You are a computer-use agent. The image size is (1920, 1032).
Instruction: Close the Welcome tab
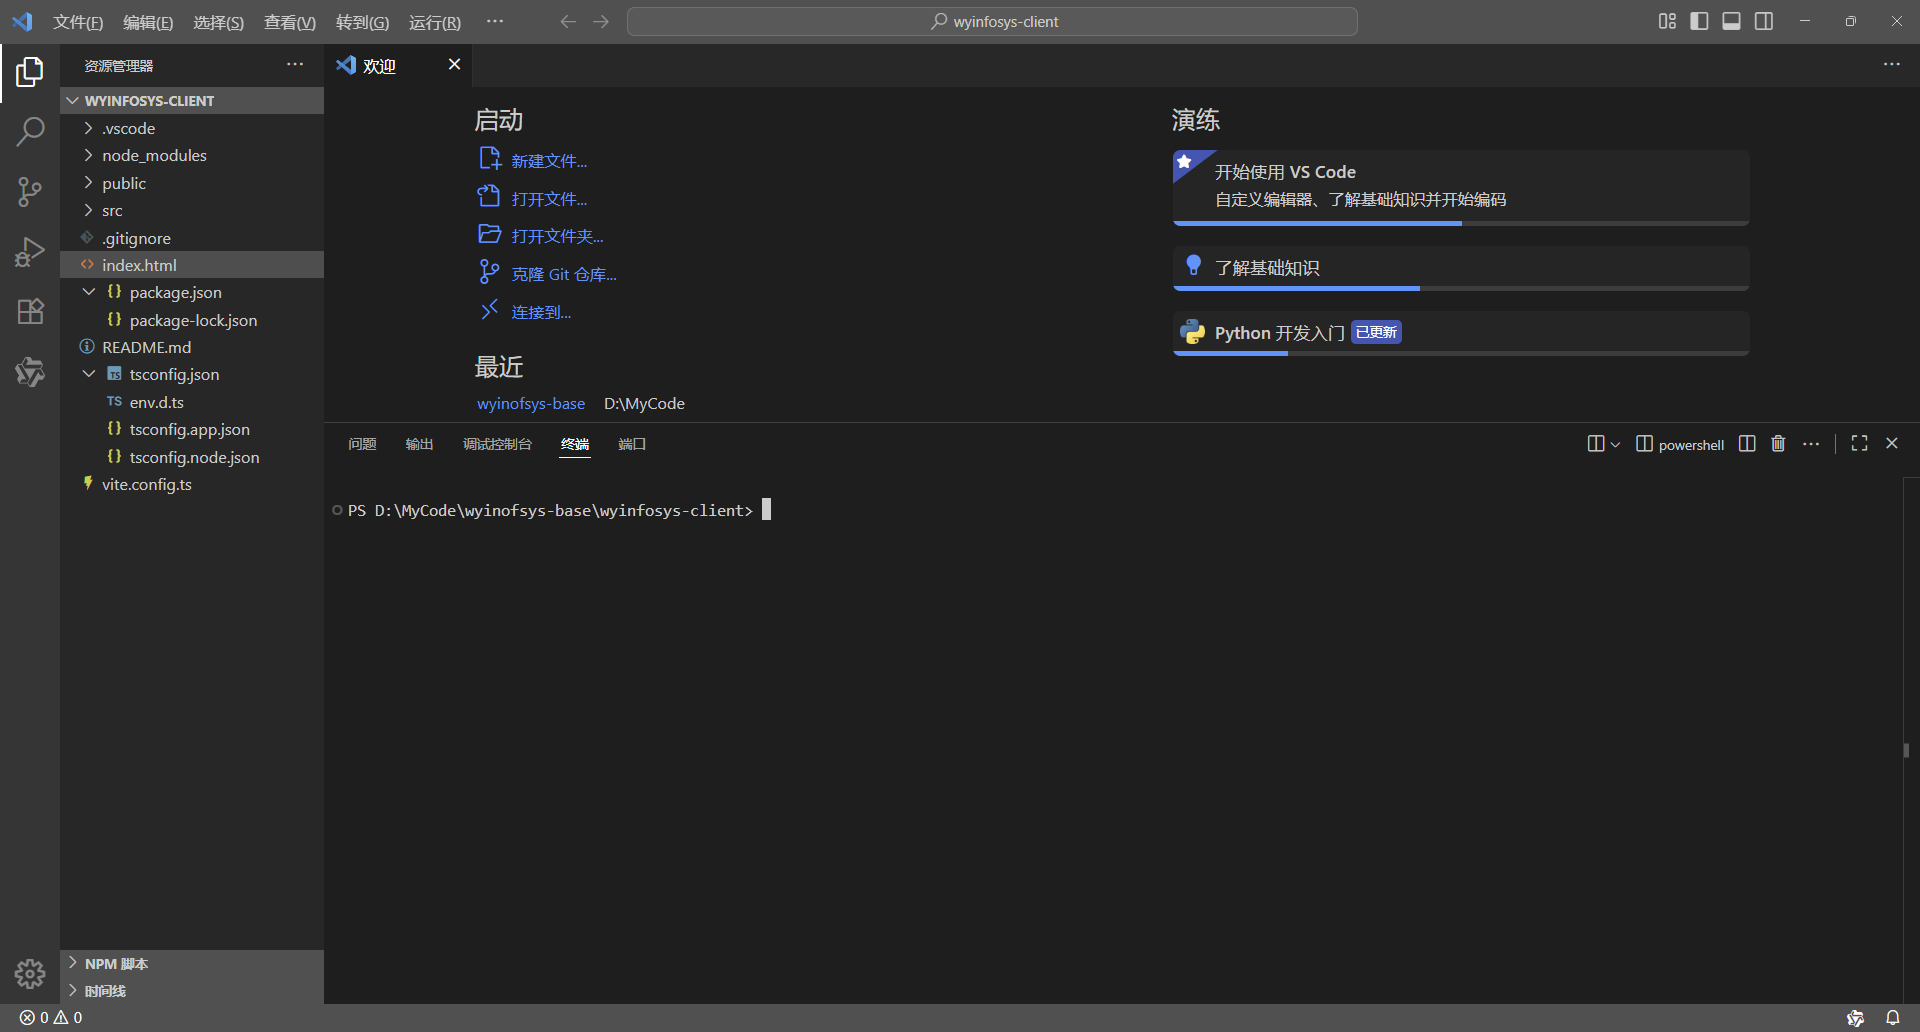454,64
